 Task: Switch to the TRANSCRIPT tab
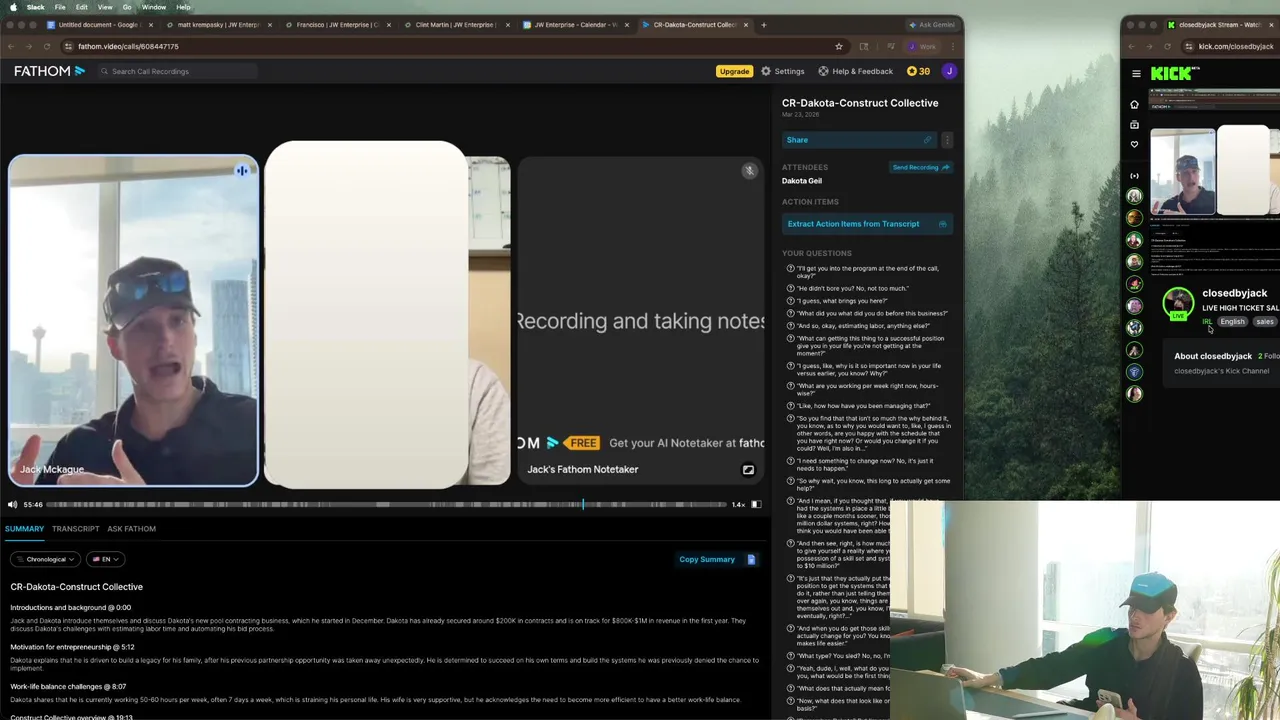pos(76,528)
